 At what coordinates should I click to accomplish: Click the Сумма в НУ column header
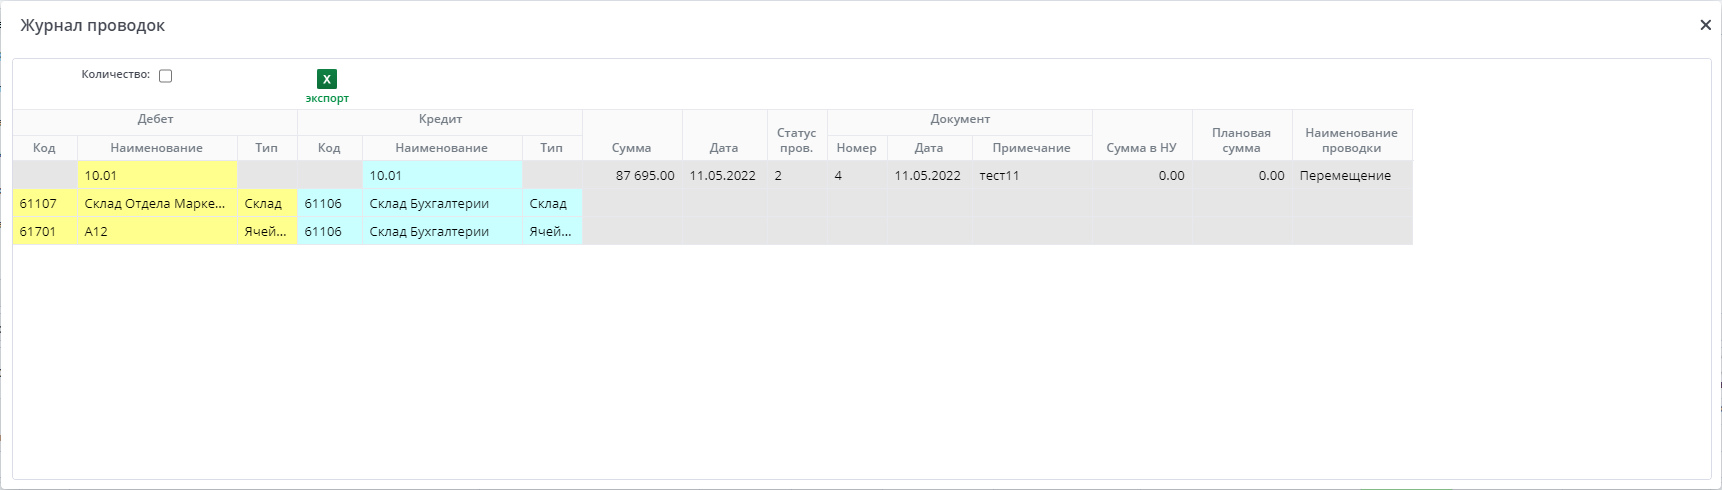[1141, 148]
